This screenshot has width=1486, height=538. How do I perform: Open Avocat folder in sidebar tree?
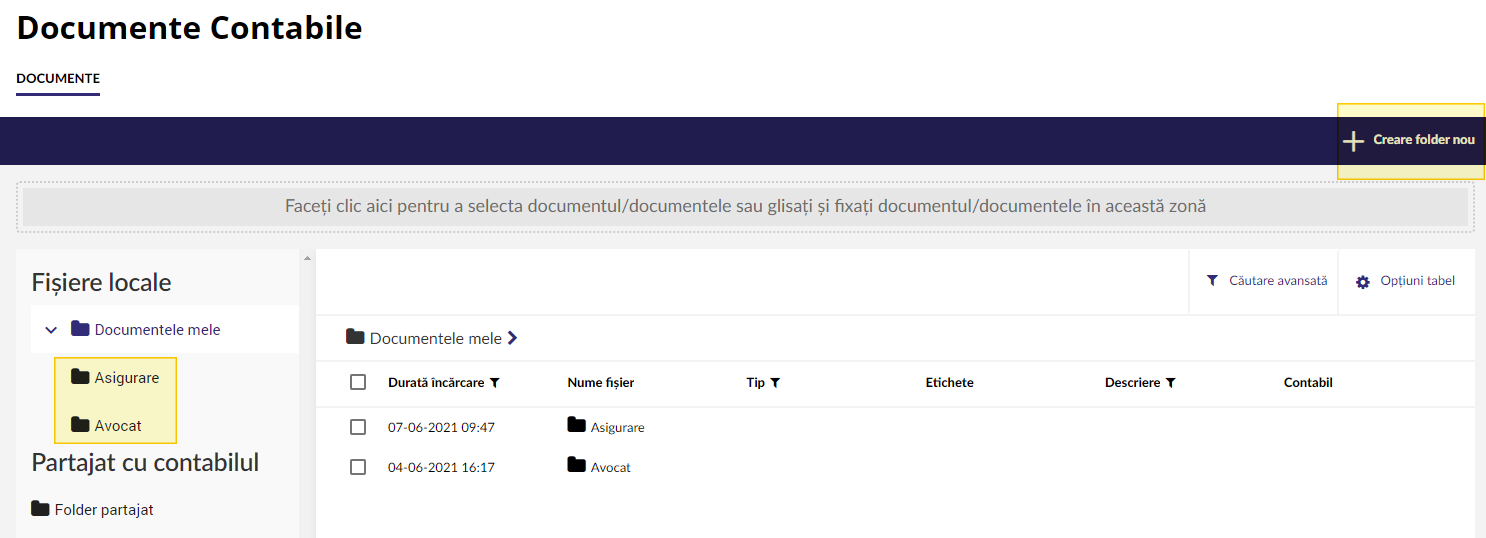click(118, 425)
